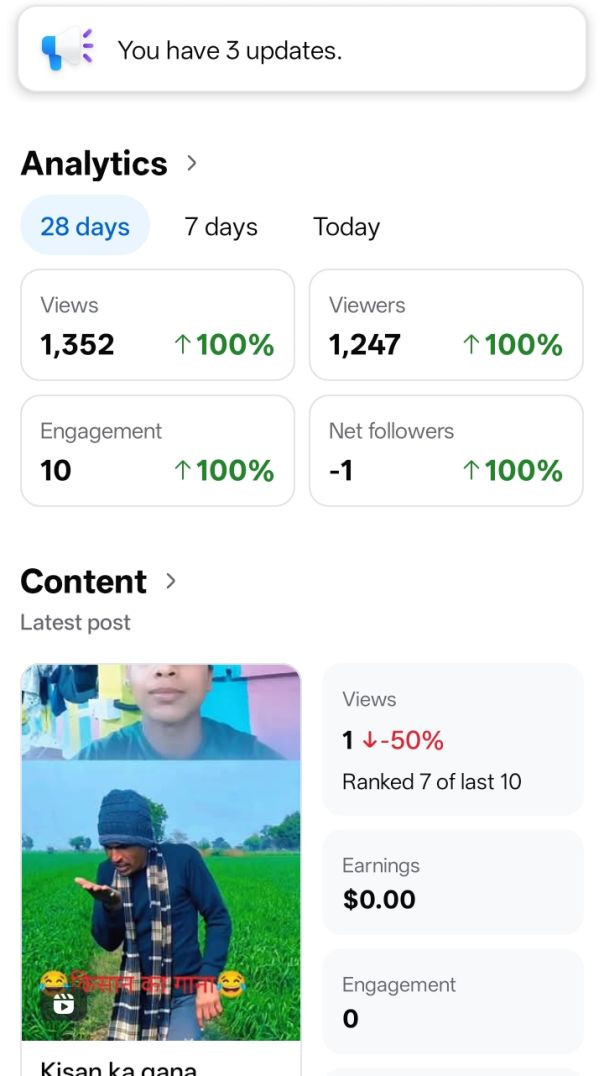Tap the latest post Engagement 0 card

tap(452, 1001)
